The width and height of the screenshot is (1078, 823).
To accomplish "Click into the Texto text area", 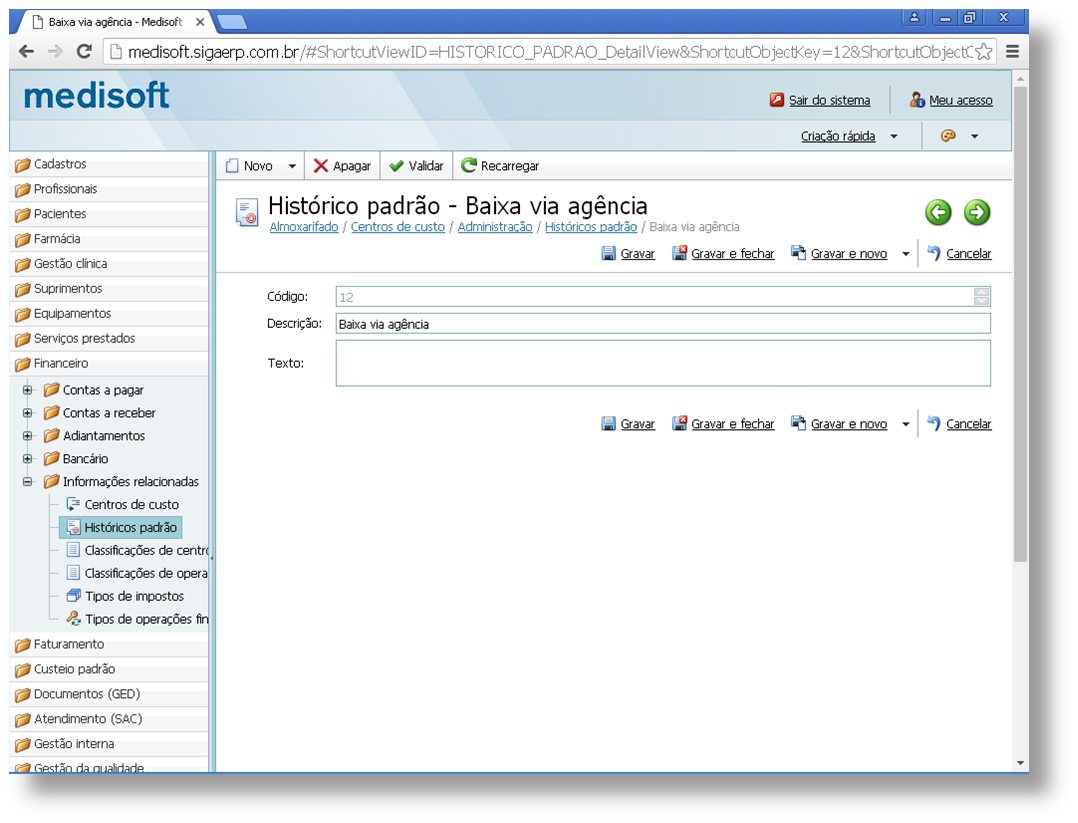I will (x=663, y=363).
